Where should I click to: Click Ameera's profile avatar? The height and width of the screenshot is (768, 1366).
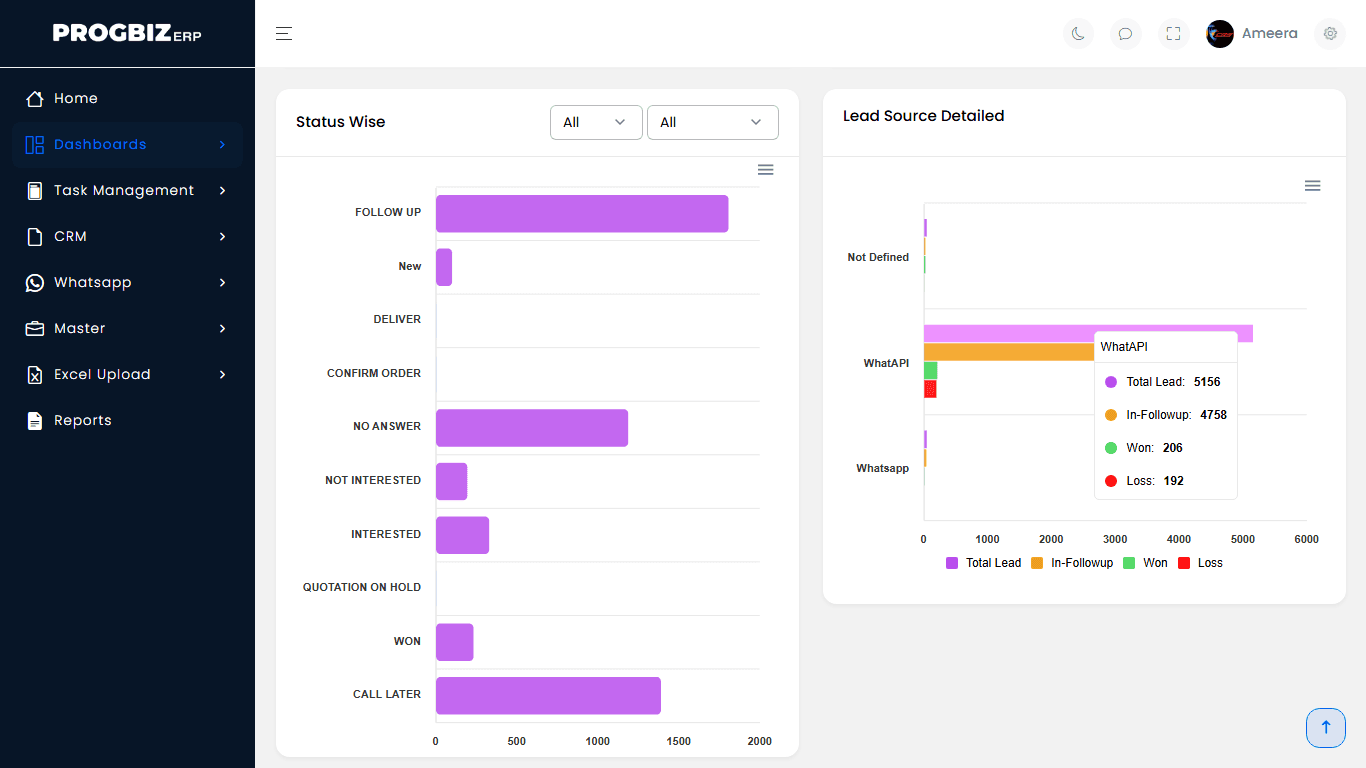tap(1220, 34)
